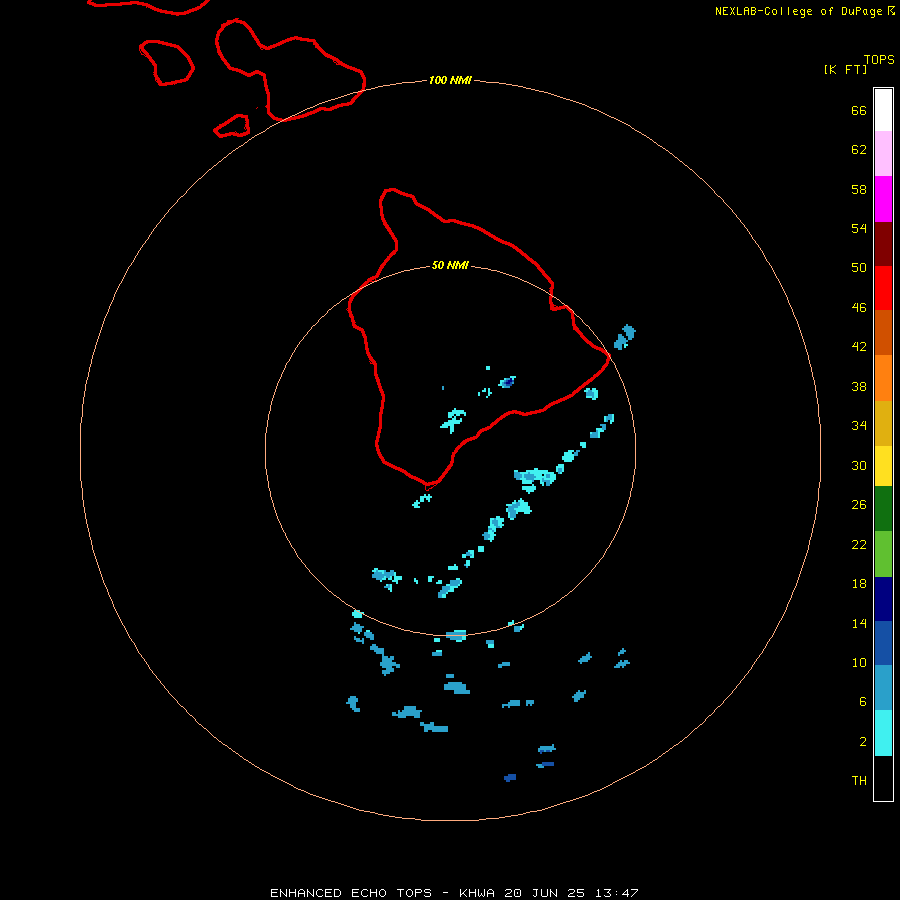Viewport: 900px width, 900px height.
Task: Click the yellow swatch between 30 and 34
Action: coord(883,466)
